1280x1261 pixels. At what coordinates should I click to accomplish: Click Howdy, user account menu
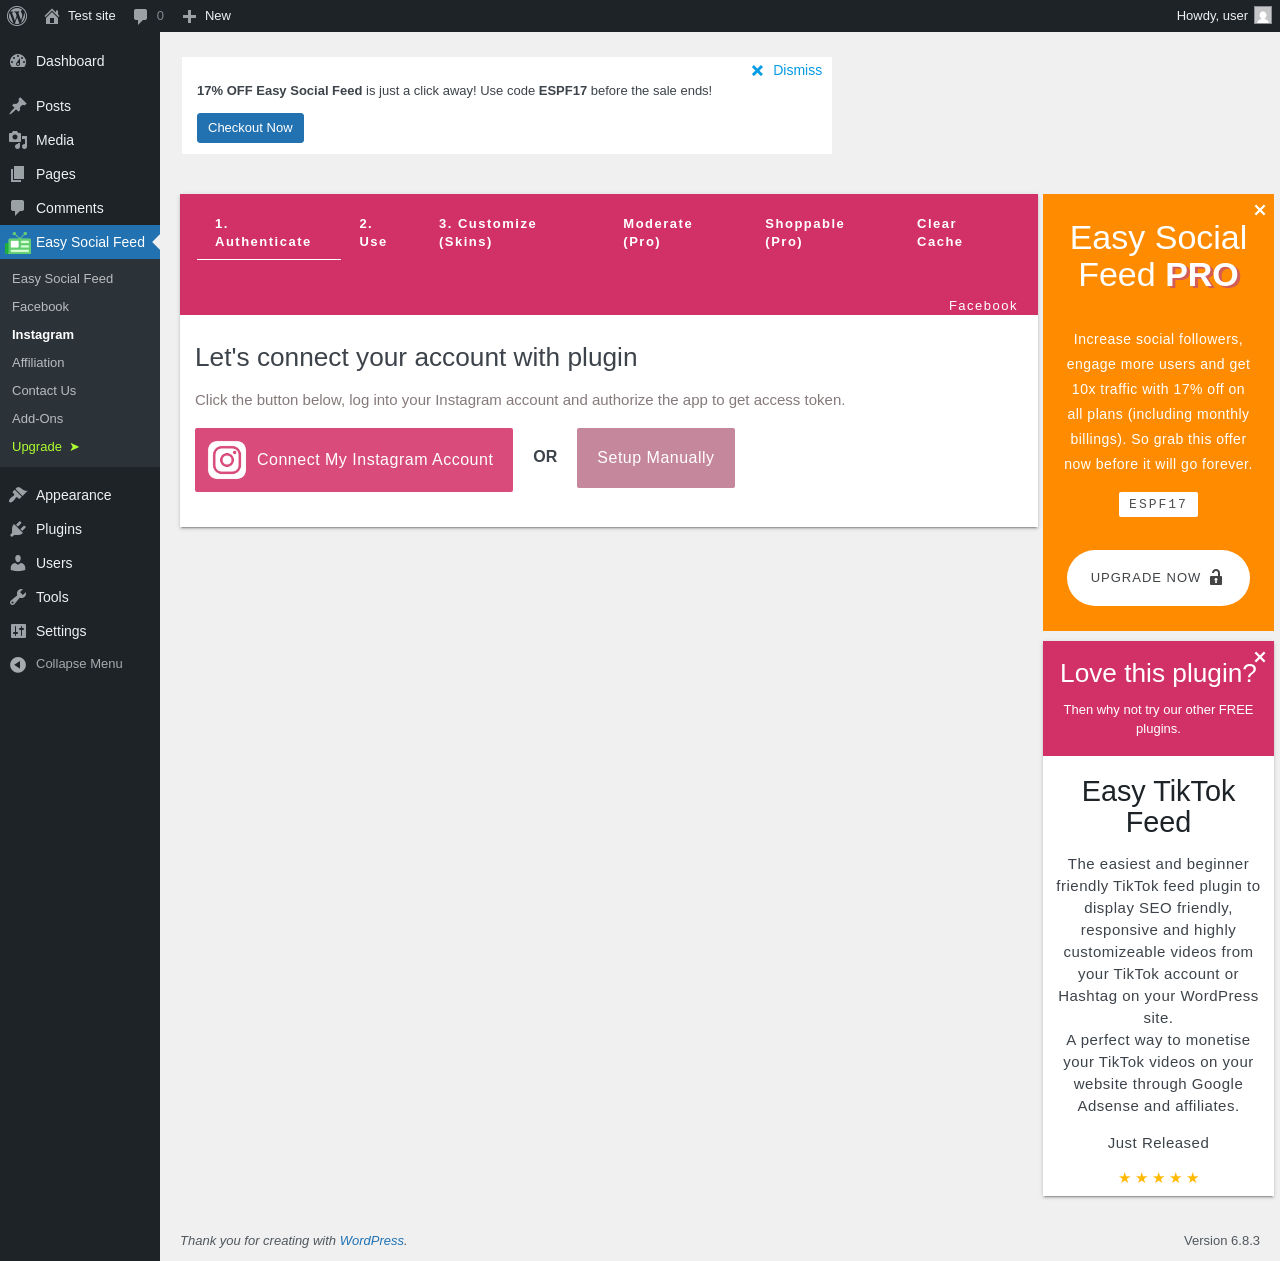coord(1223,16)
